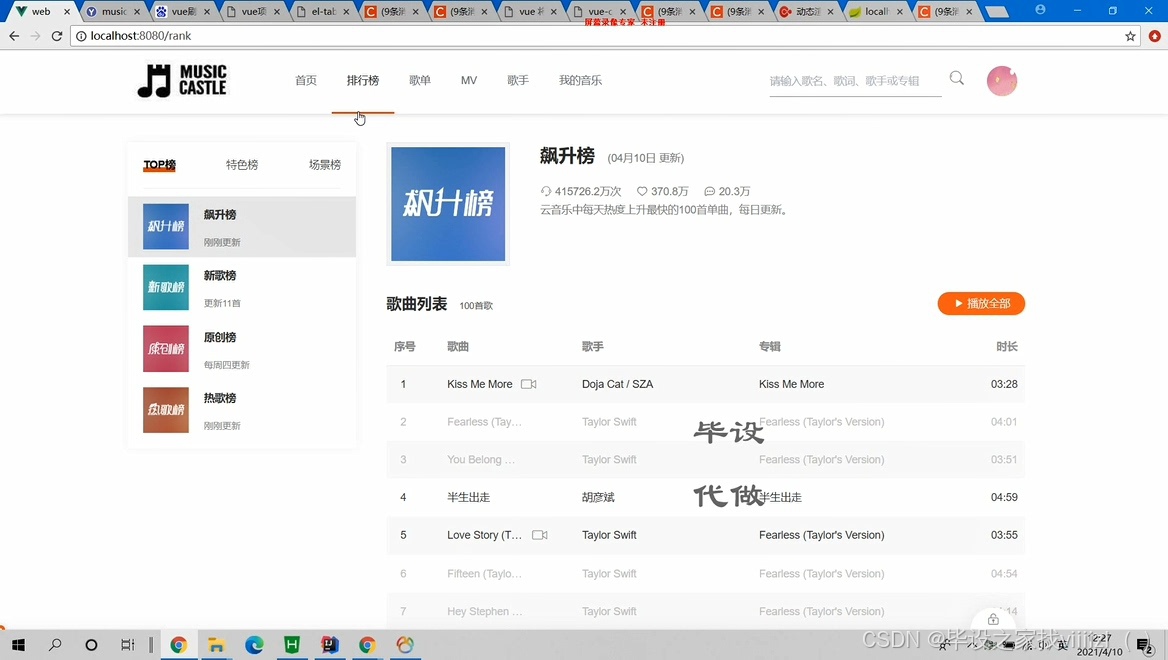Click the floating lock icon at bottom right
Screen dimensions: 1168x660
(993, 620)
